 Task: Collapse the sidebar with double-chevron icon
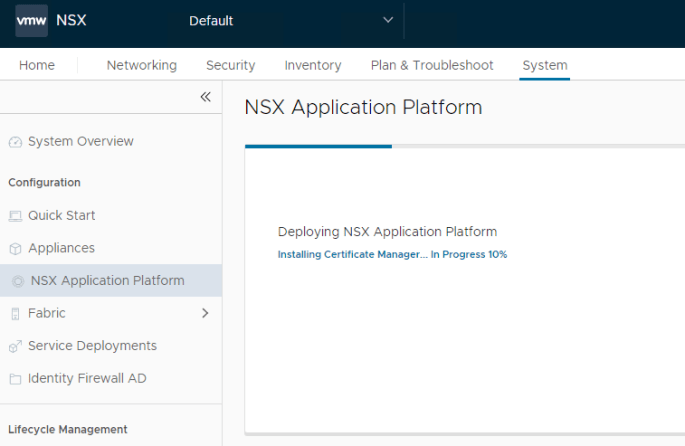point(205,97)
